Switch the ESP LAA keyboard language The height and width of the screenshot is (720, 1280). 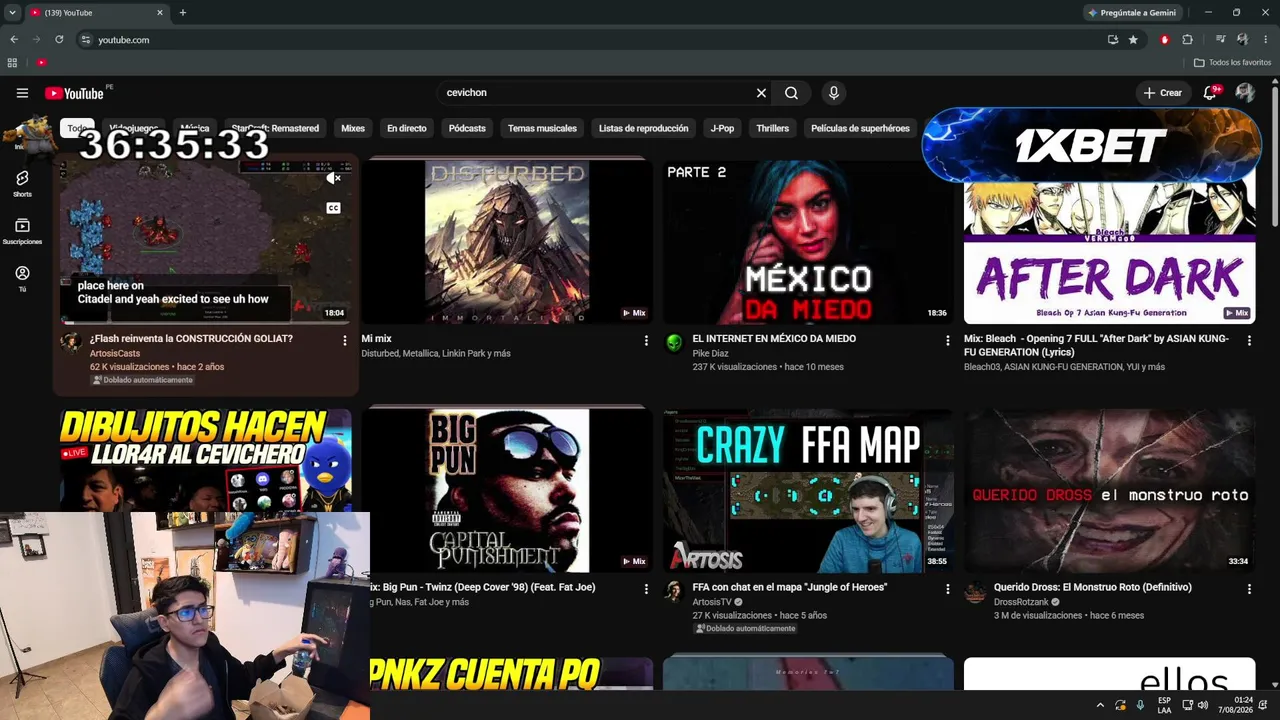pos(1164,705)
